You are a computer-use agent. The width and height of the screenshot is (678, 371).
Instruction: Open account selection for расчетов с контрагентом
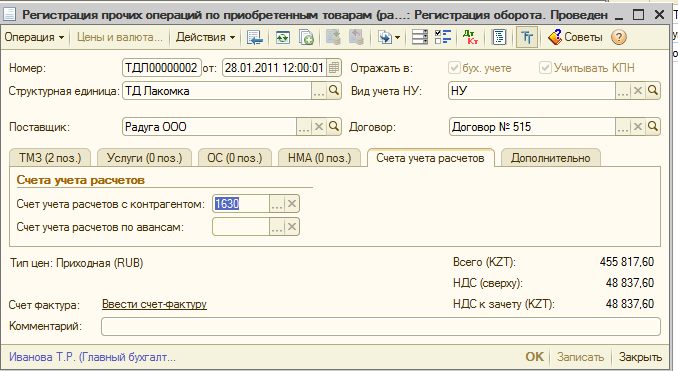pos(277,204)
